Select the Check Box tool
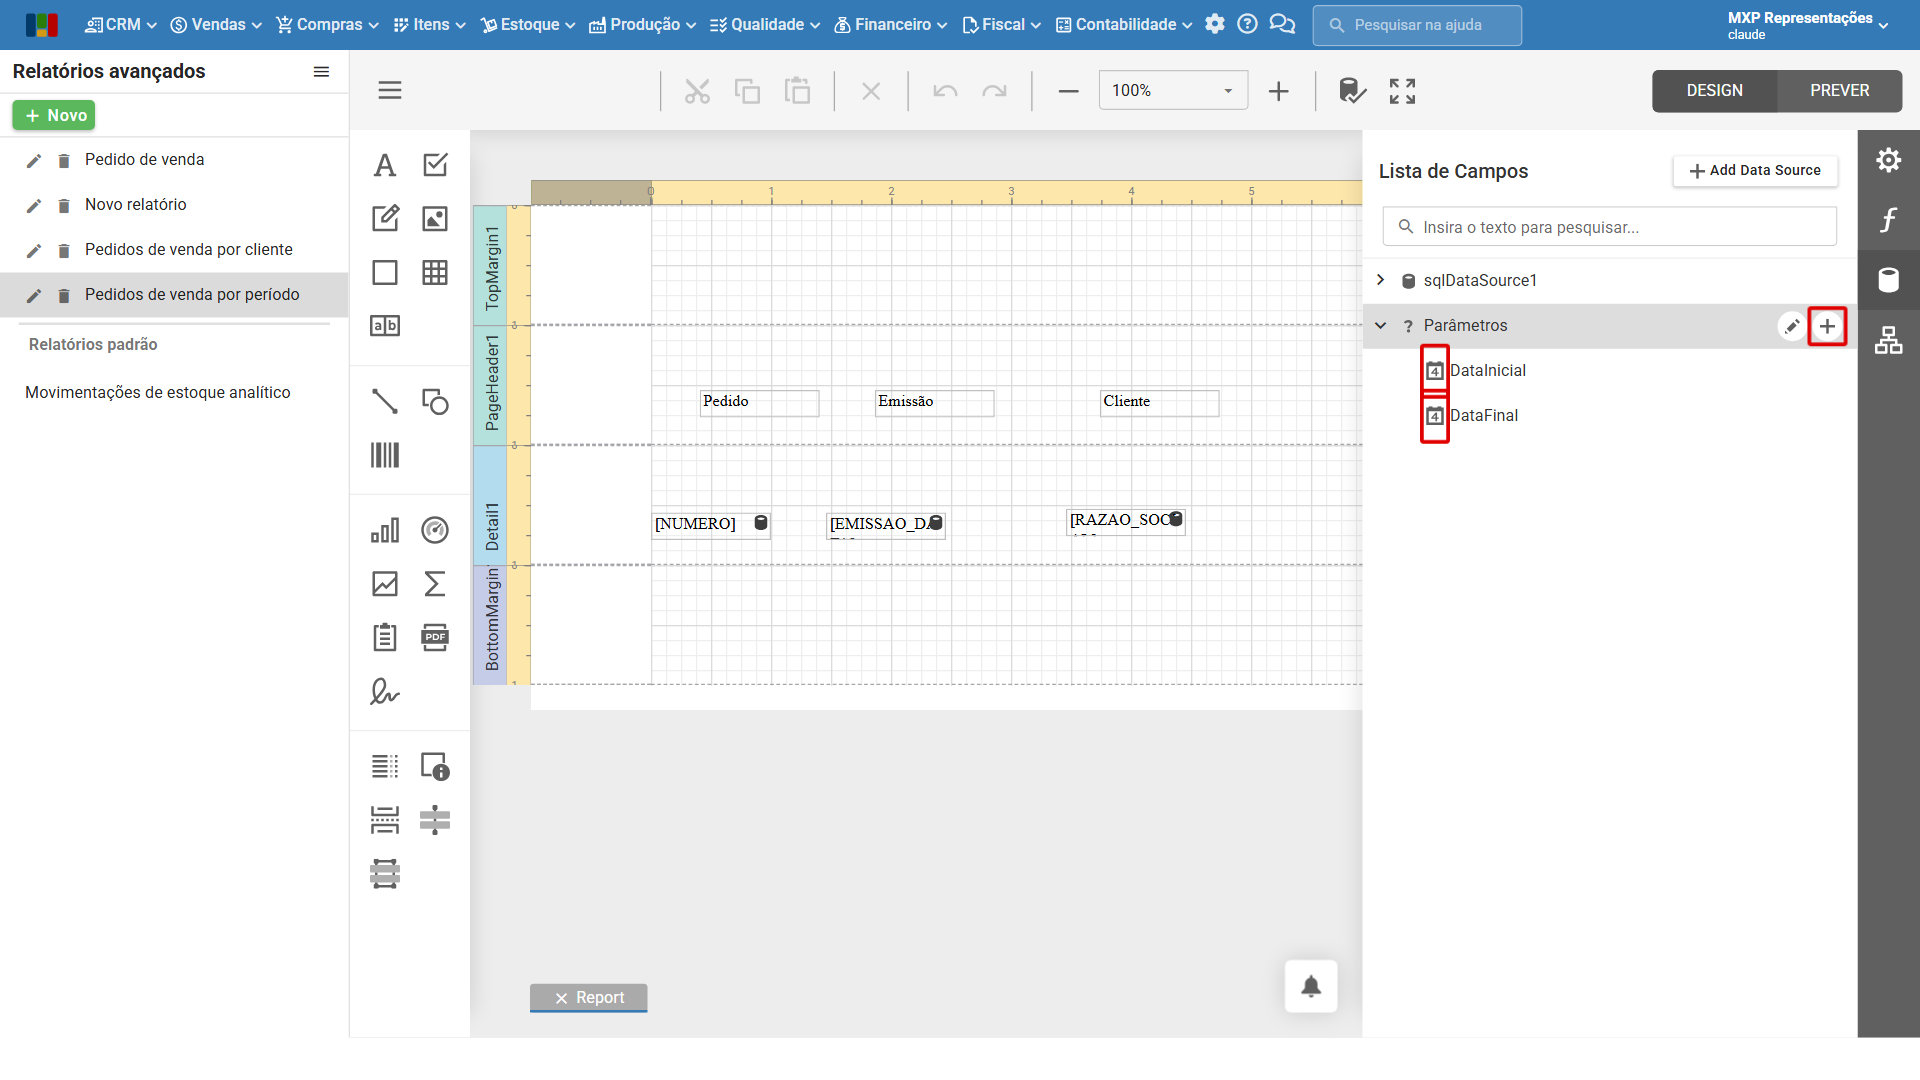 click(x=435, y=165)
